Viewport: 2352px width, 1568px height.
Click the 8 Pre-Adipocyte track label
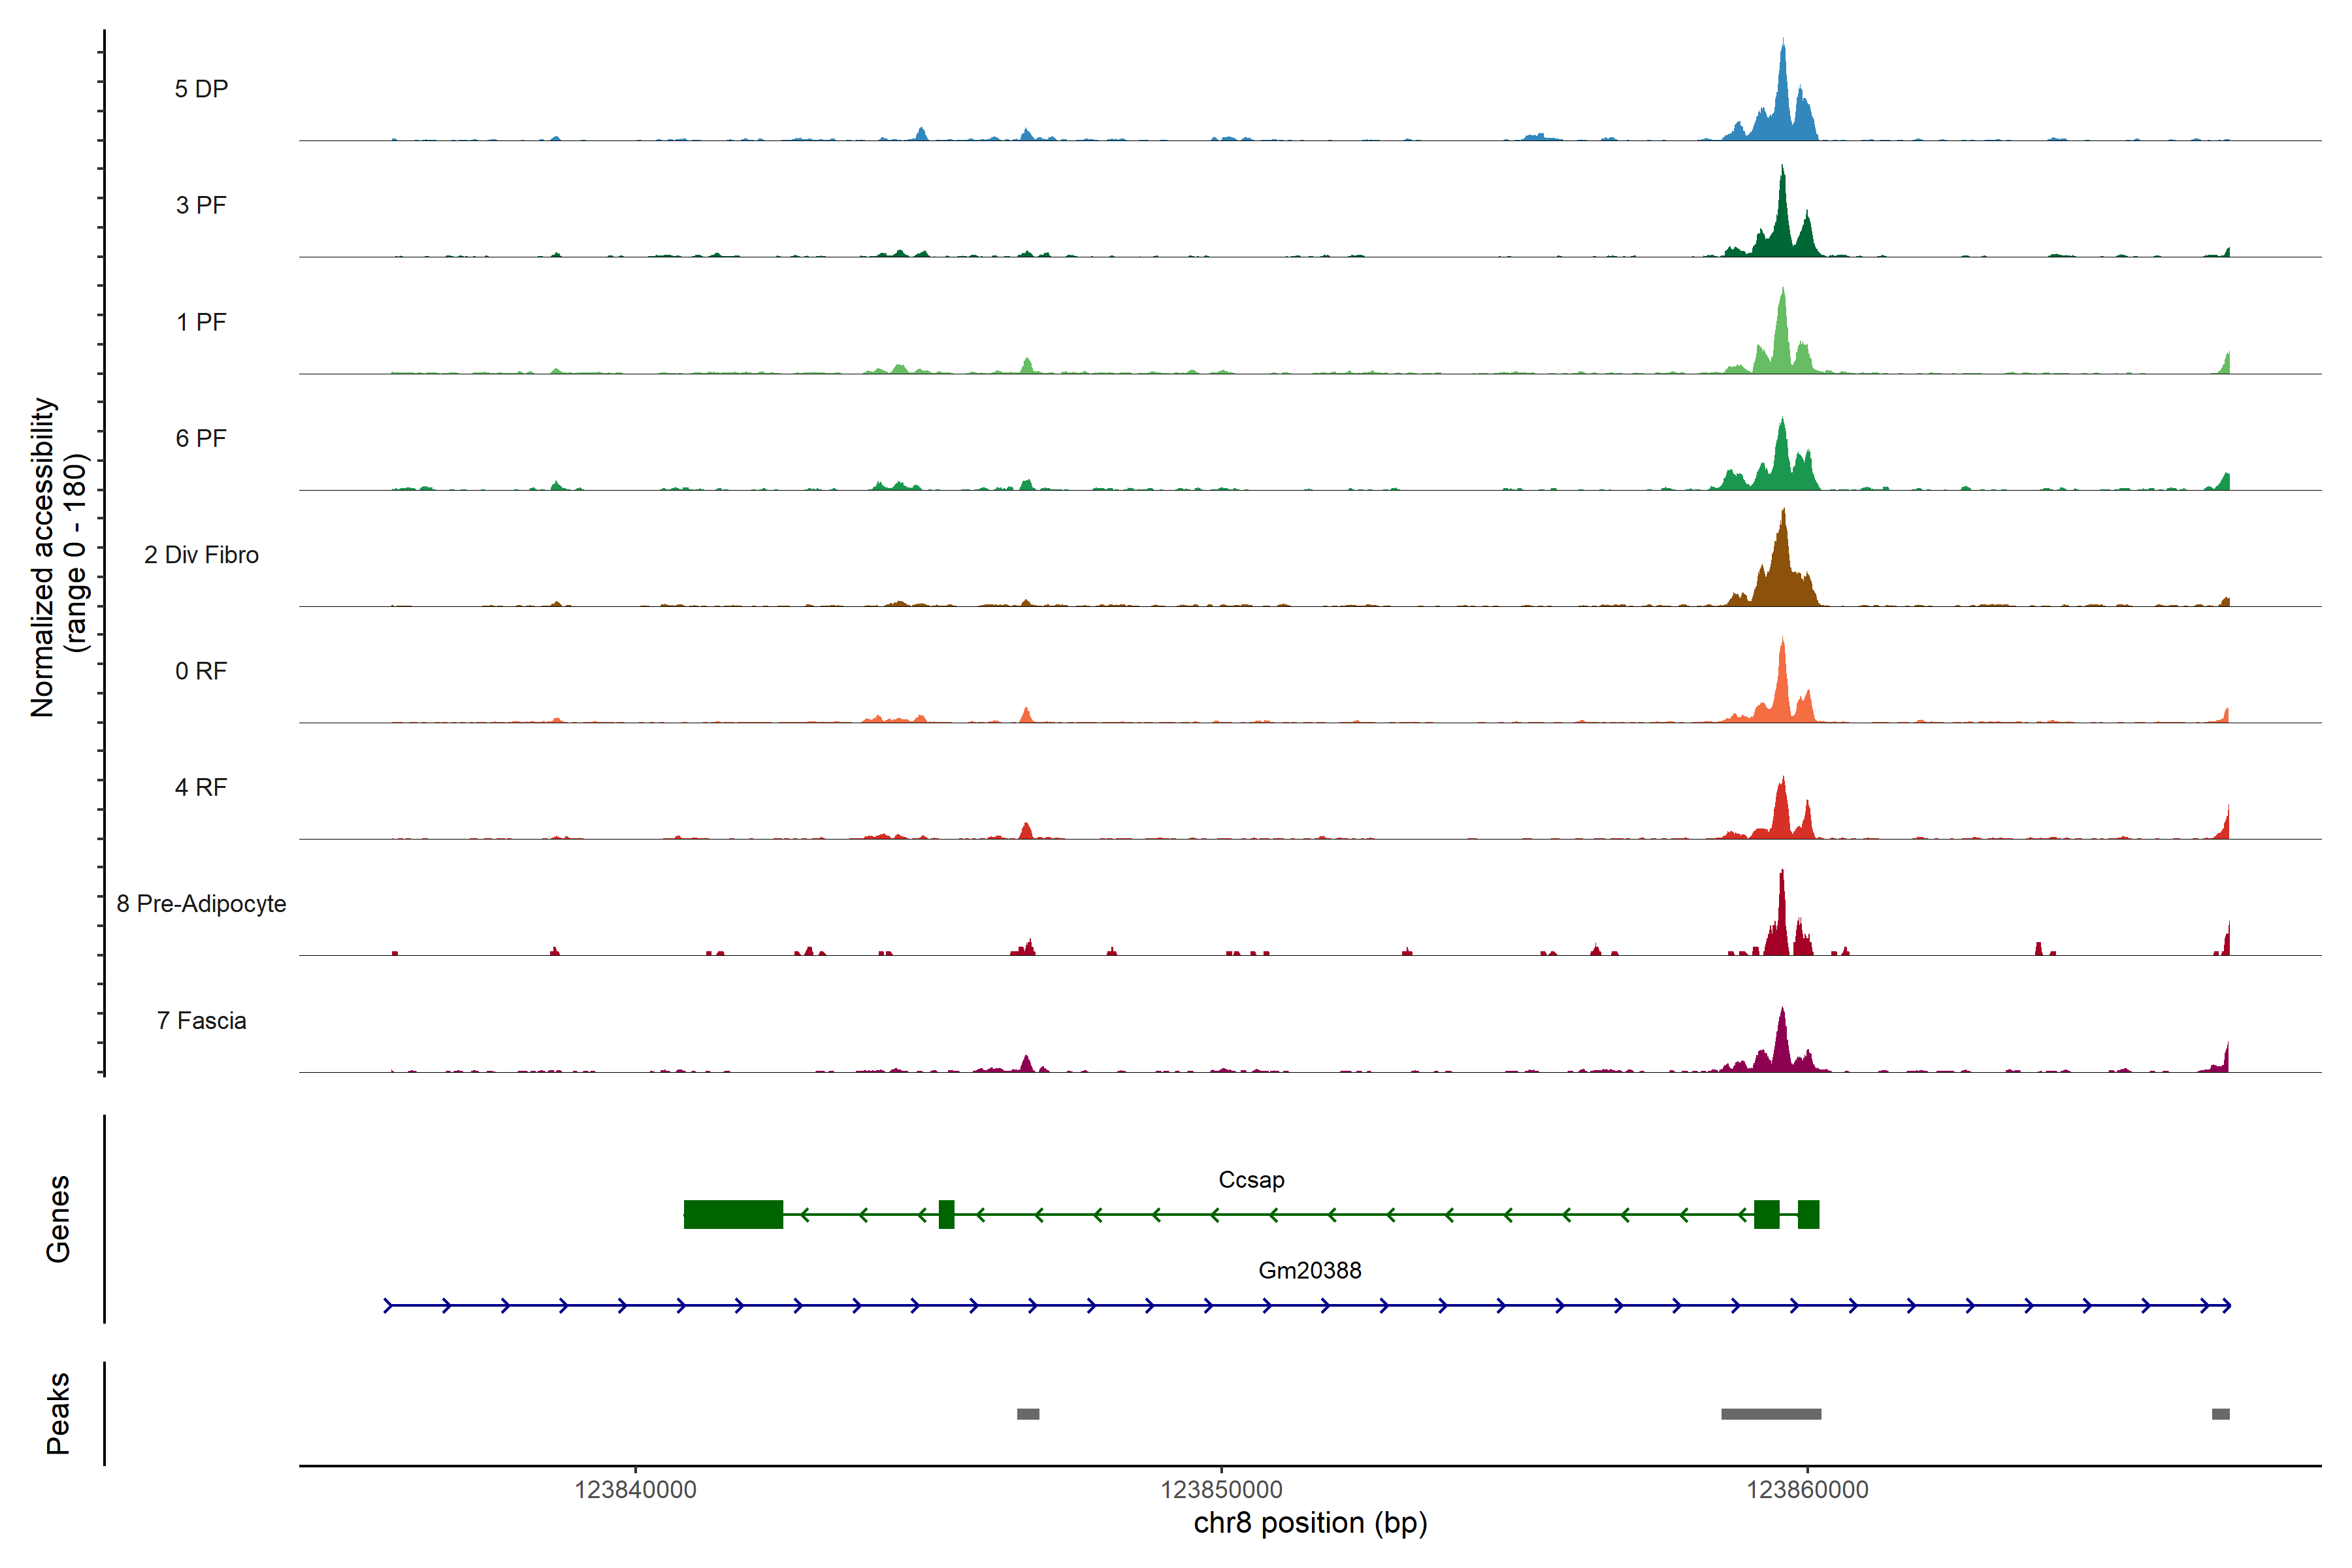[201, 904]
